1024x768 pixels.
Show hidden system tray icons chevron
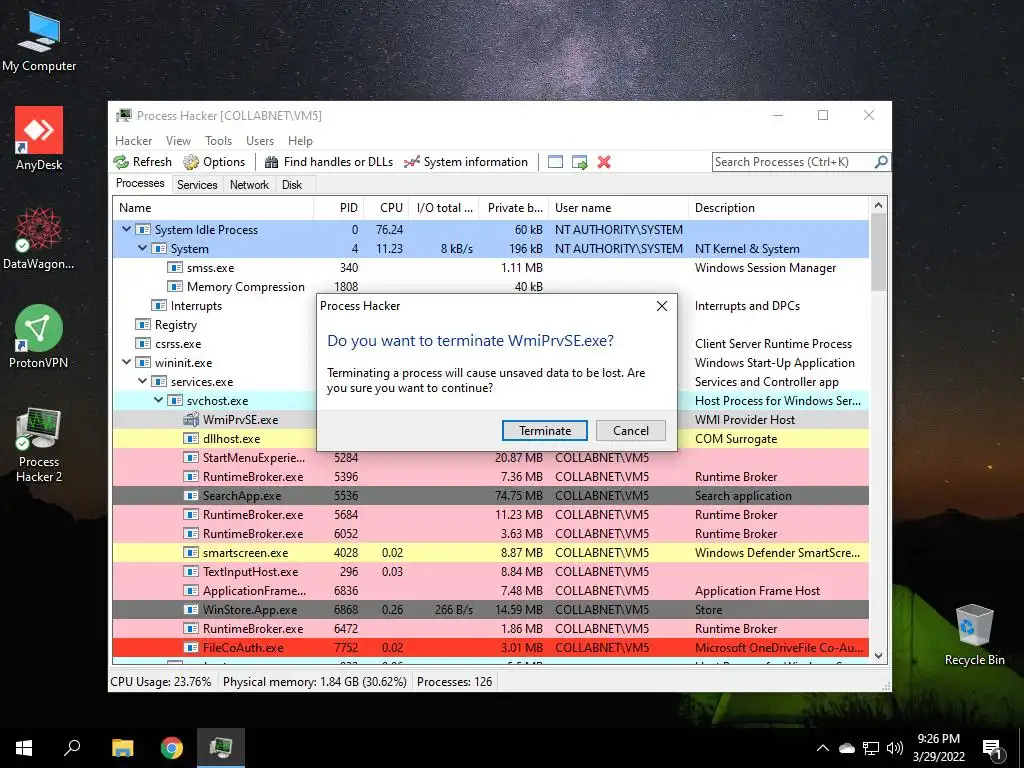click(x=823, y=748)
